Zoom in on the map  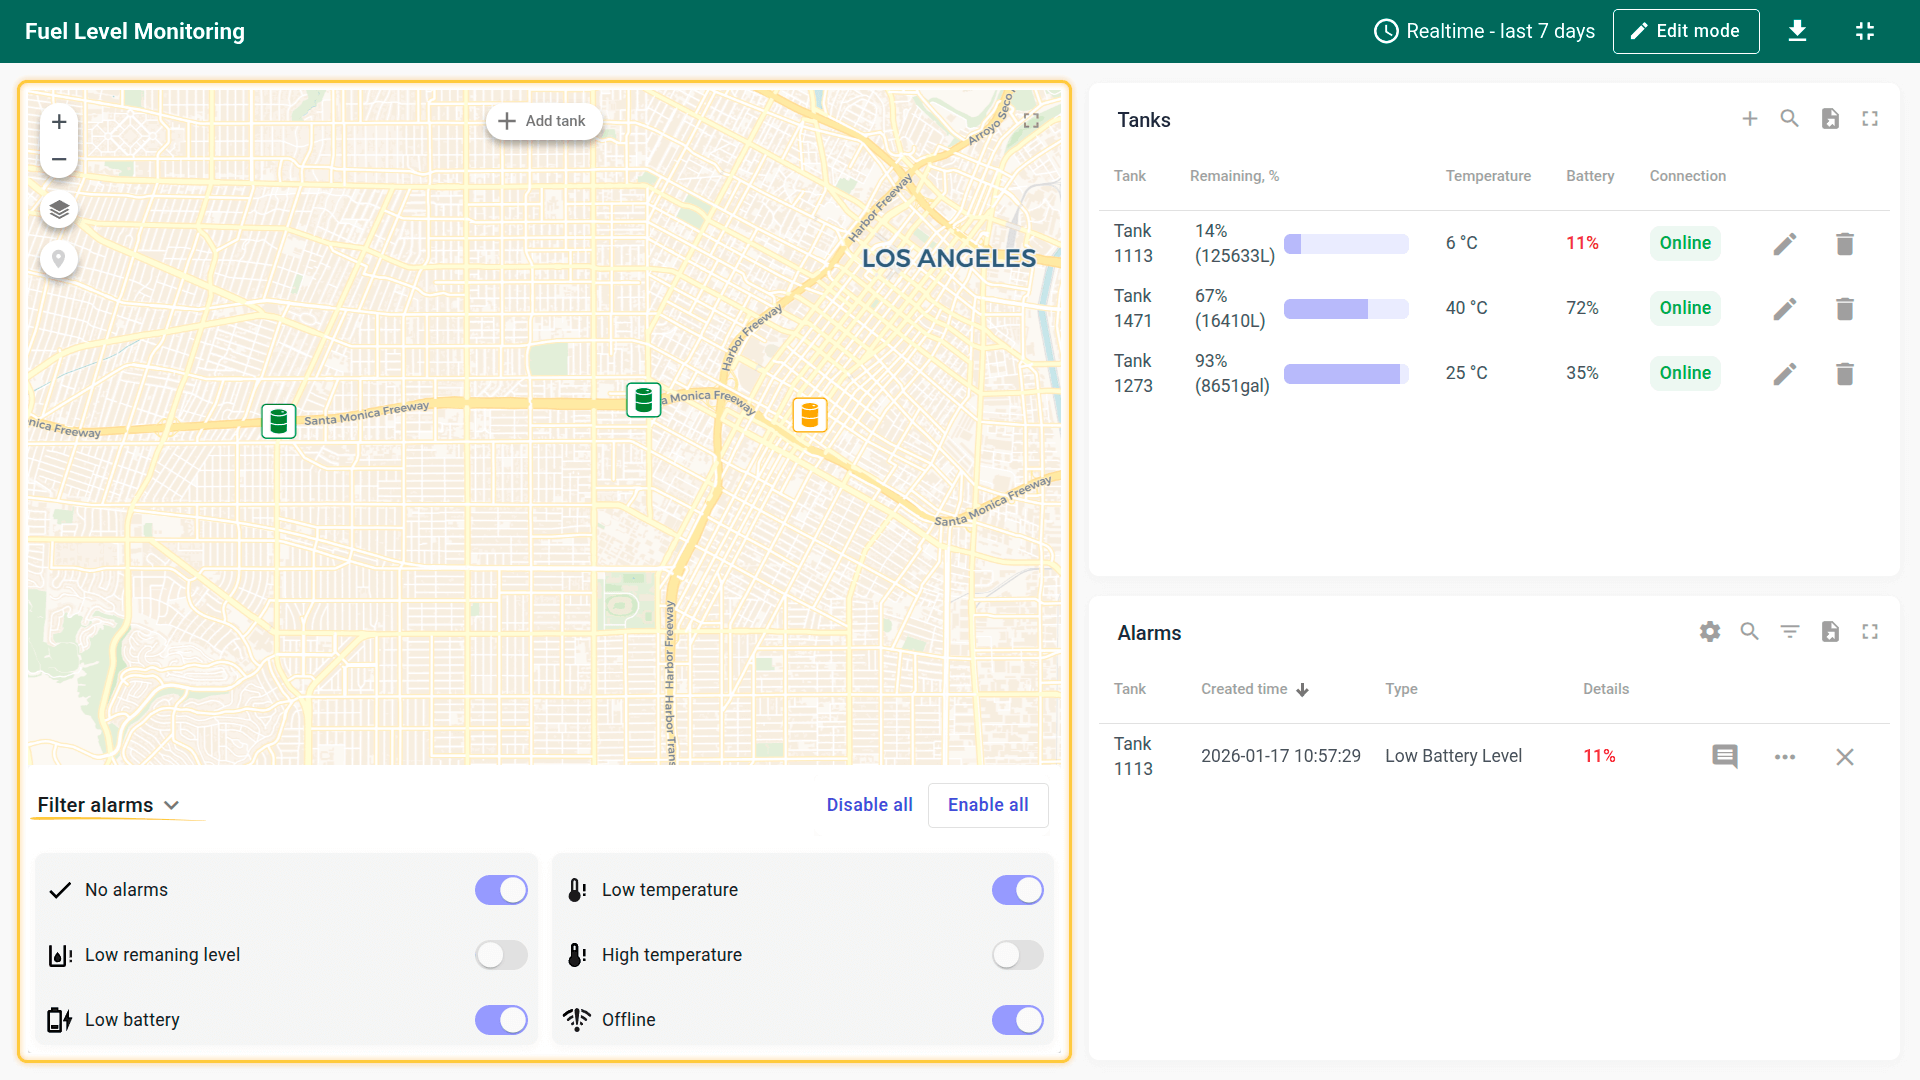(x=59, y=122)
